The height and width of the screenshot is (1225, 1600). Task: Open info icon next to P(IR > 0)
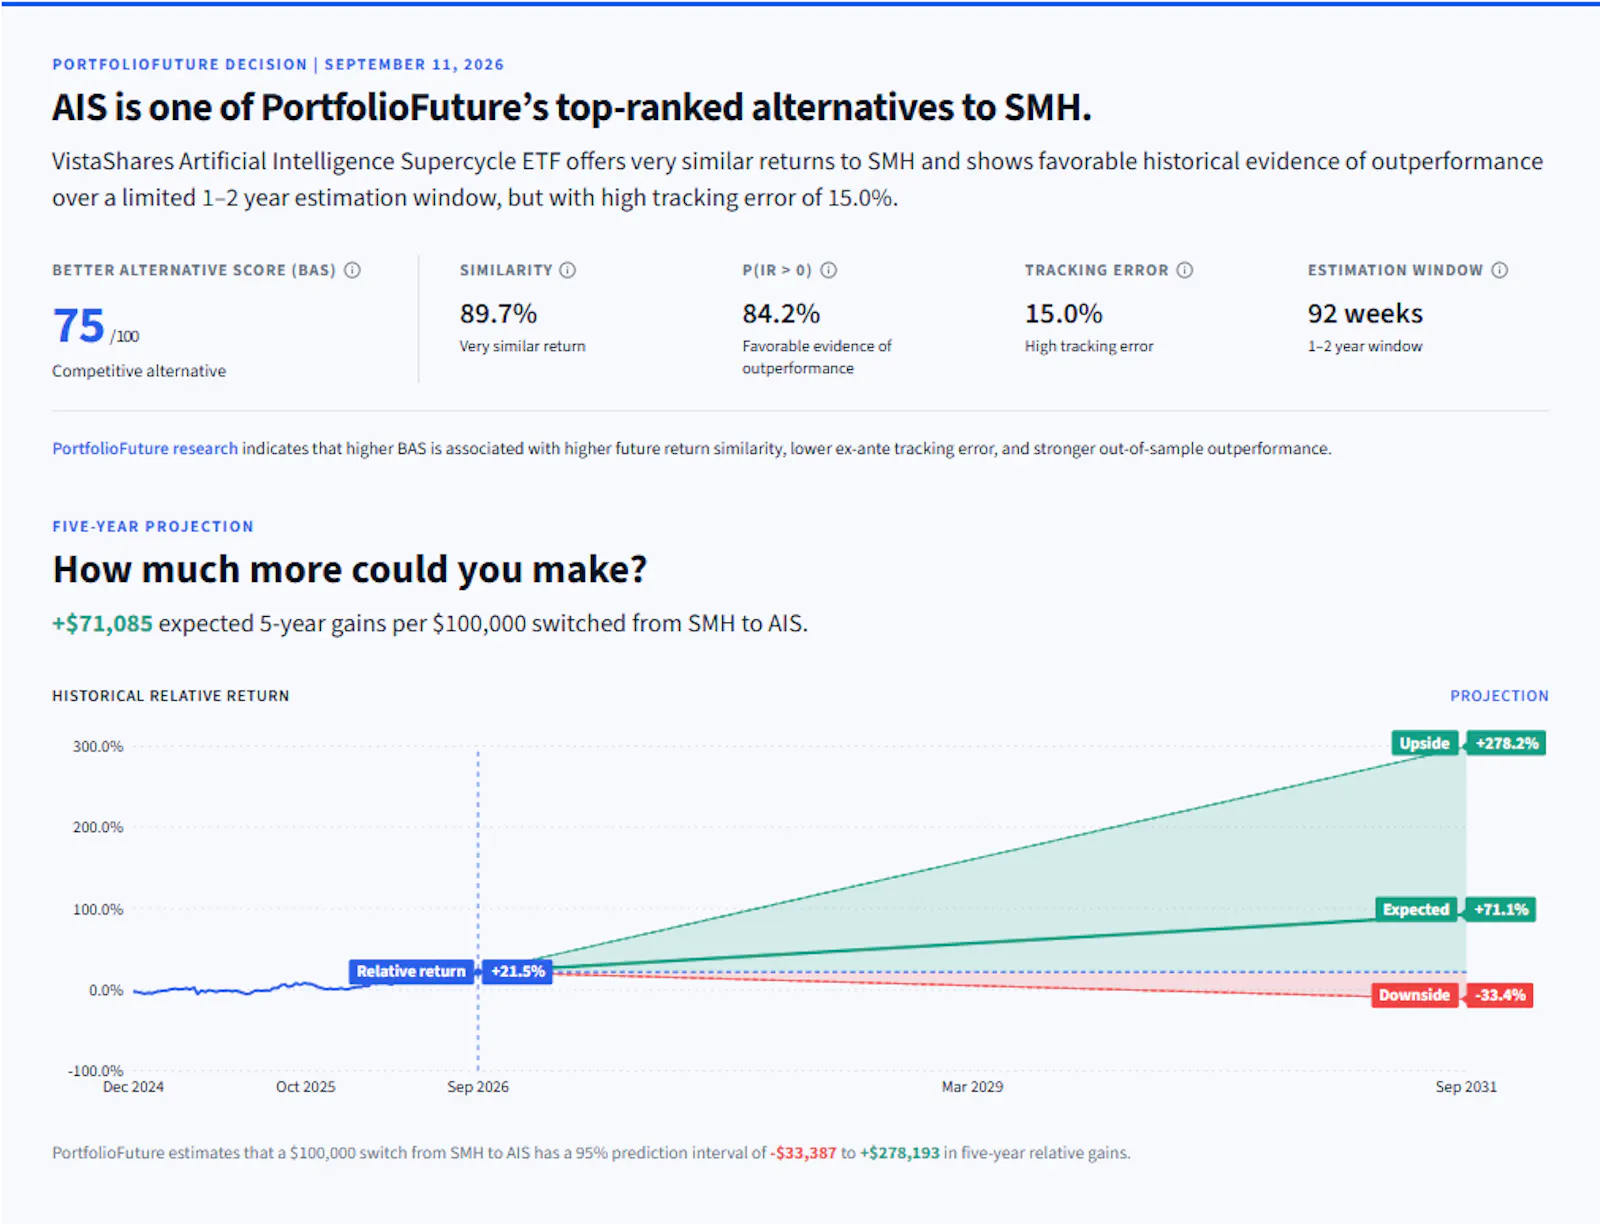pyautogui.click(x=829, y=270)
